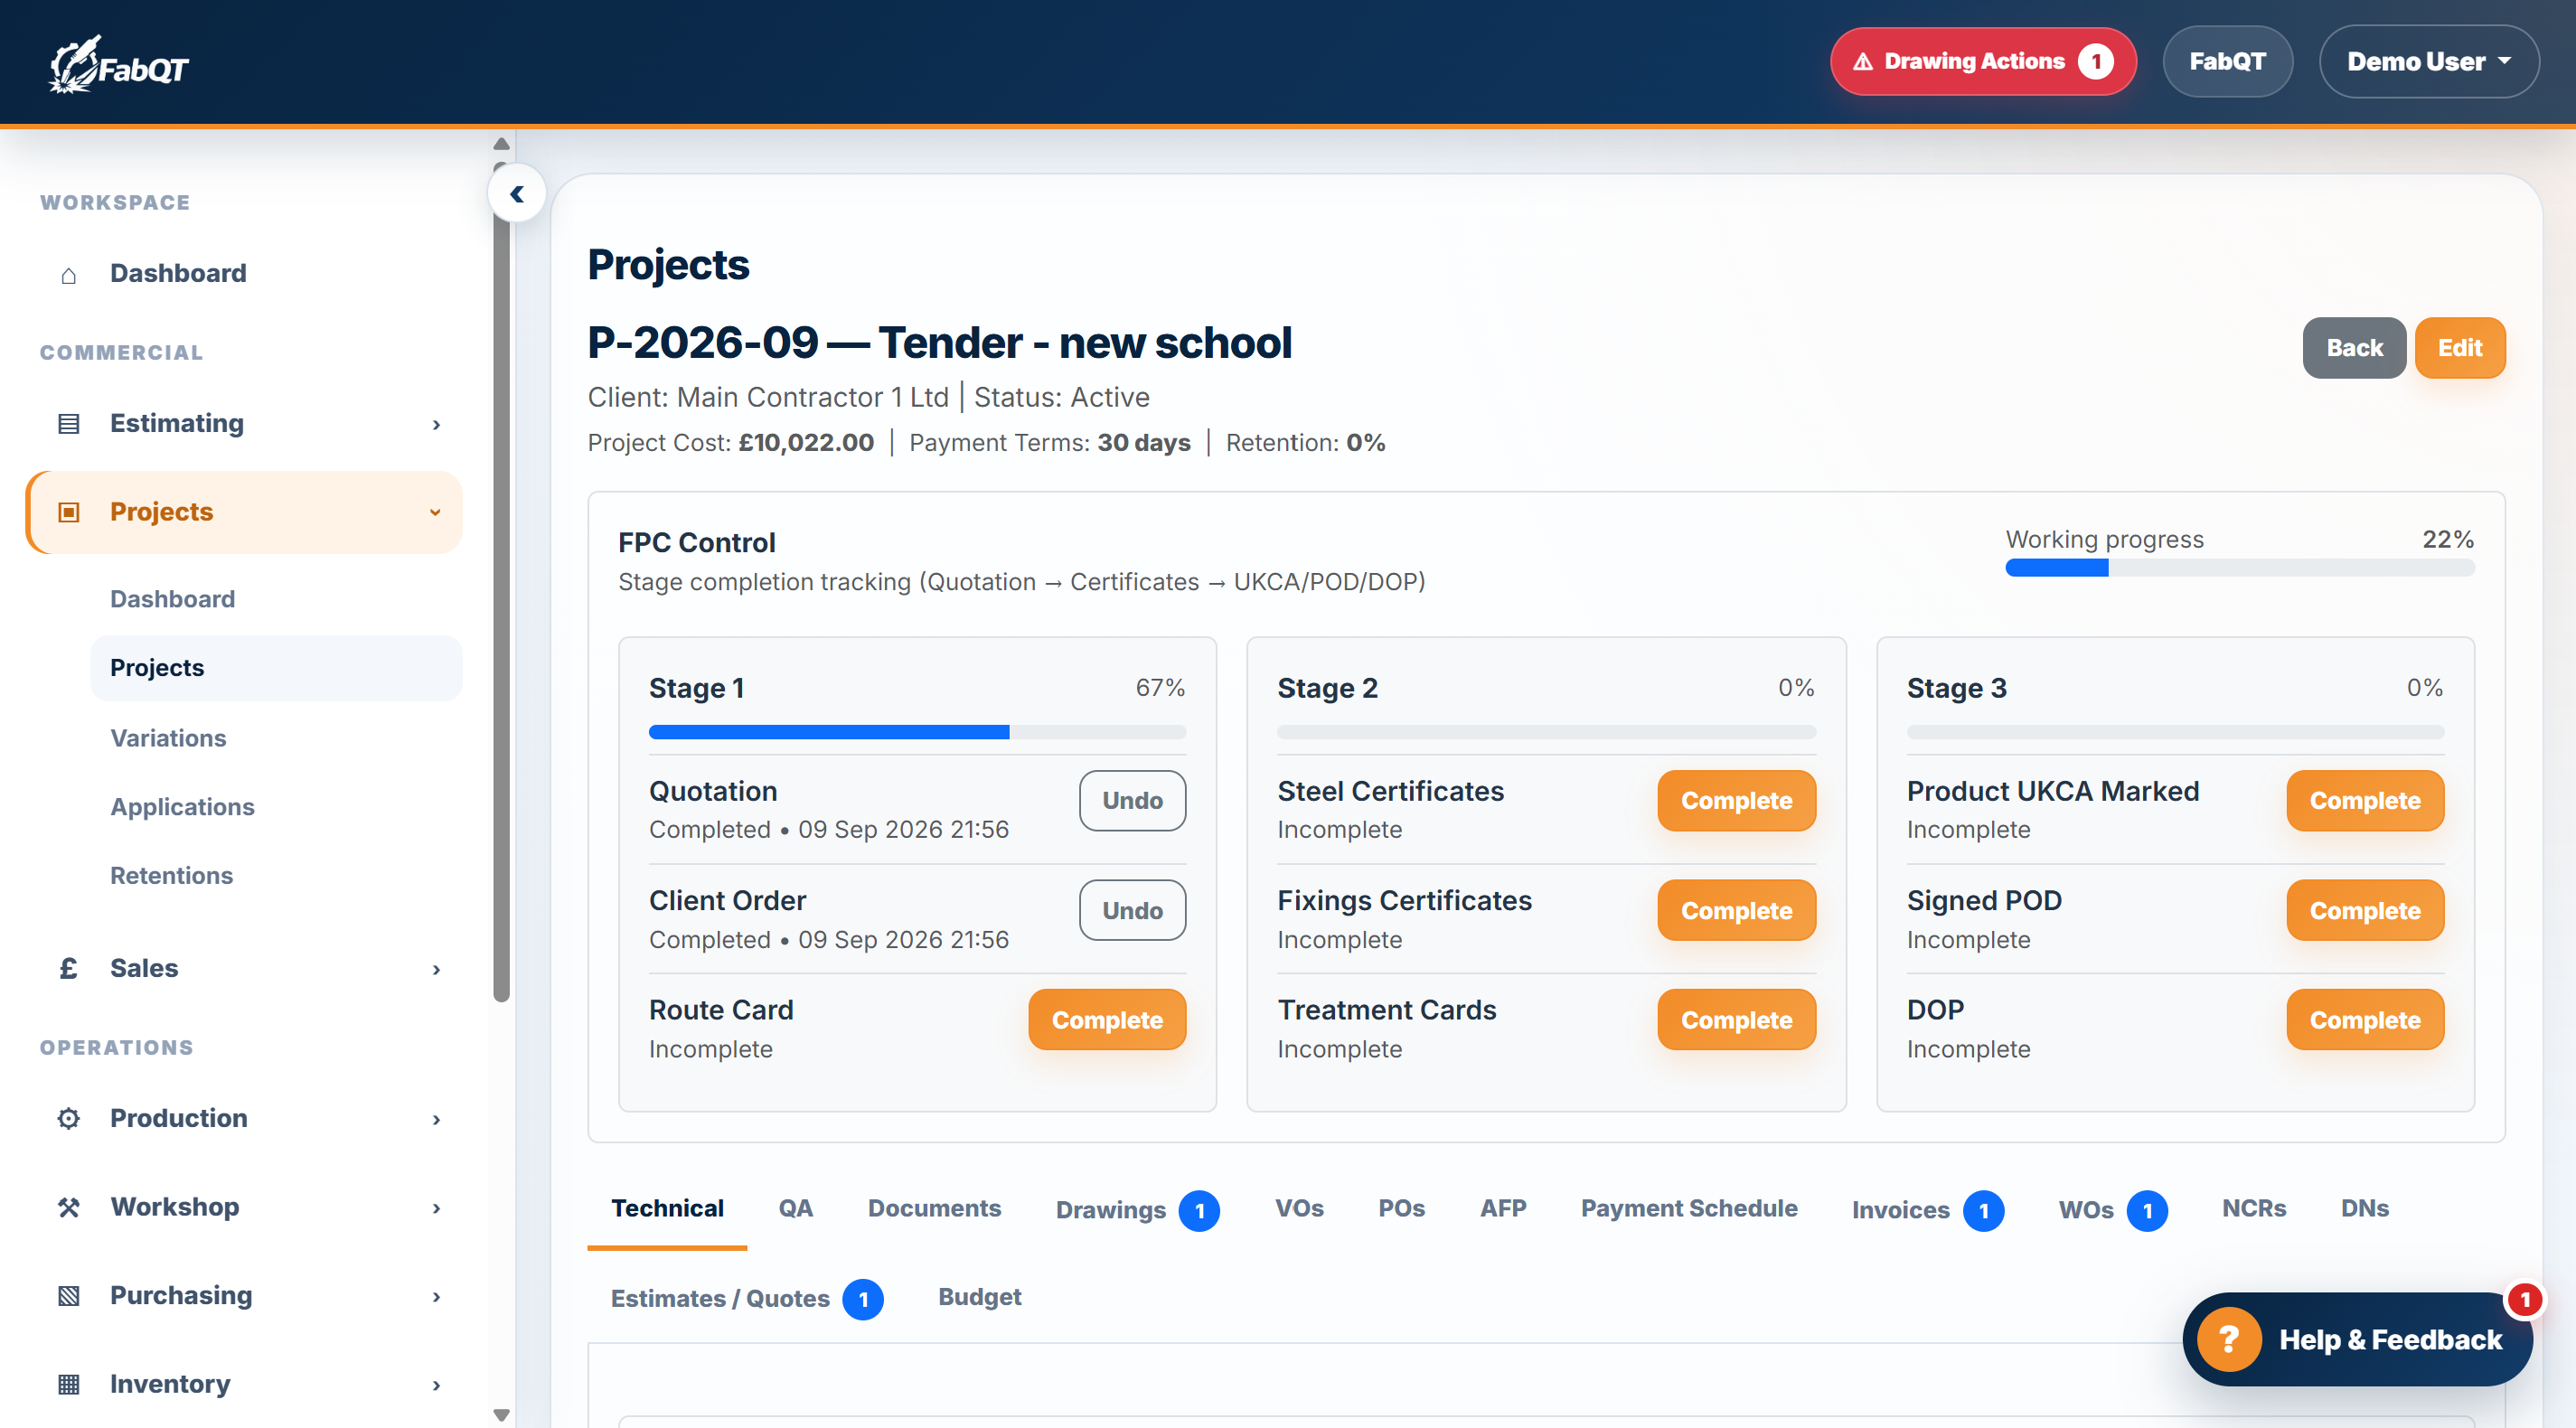Screen dimensions: 2576x1428
Task: Click the sidebar scrollbar down arrow
Action: pyautogui.click(x=502, y=1414)
